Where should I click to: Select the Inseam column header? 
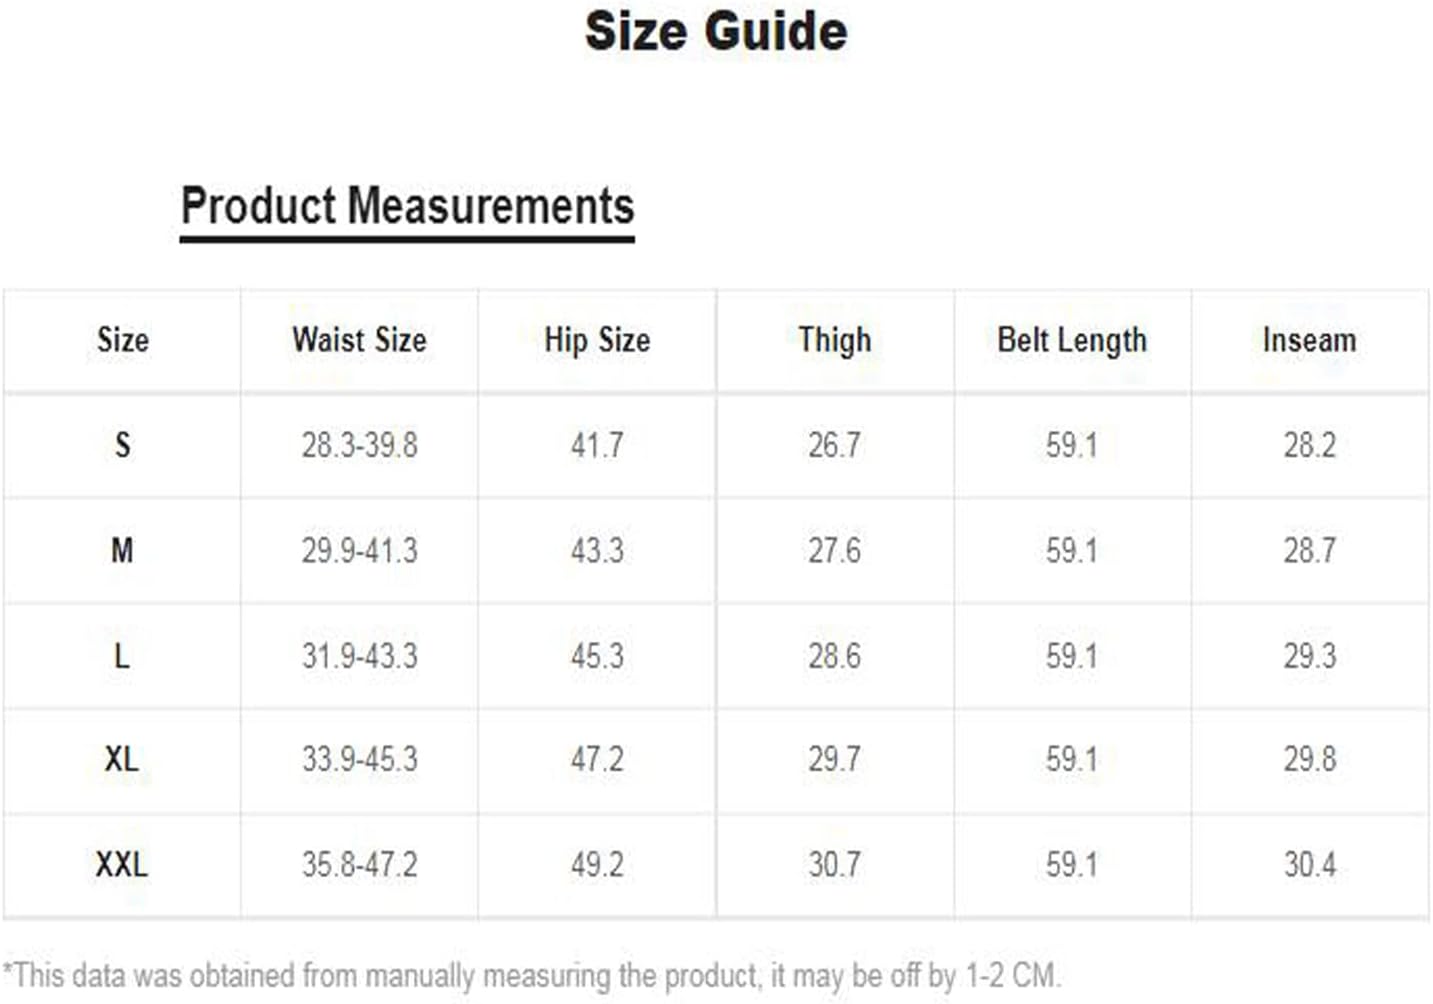tap(1309, 340)
